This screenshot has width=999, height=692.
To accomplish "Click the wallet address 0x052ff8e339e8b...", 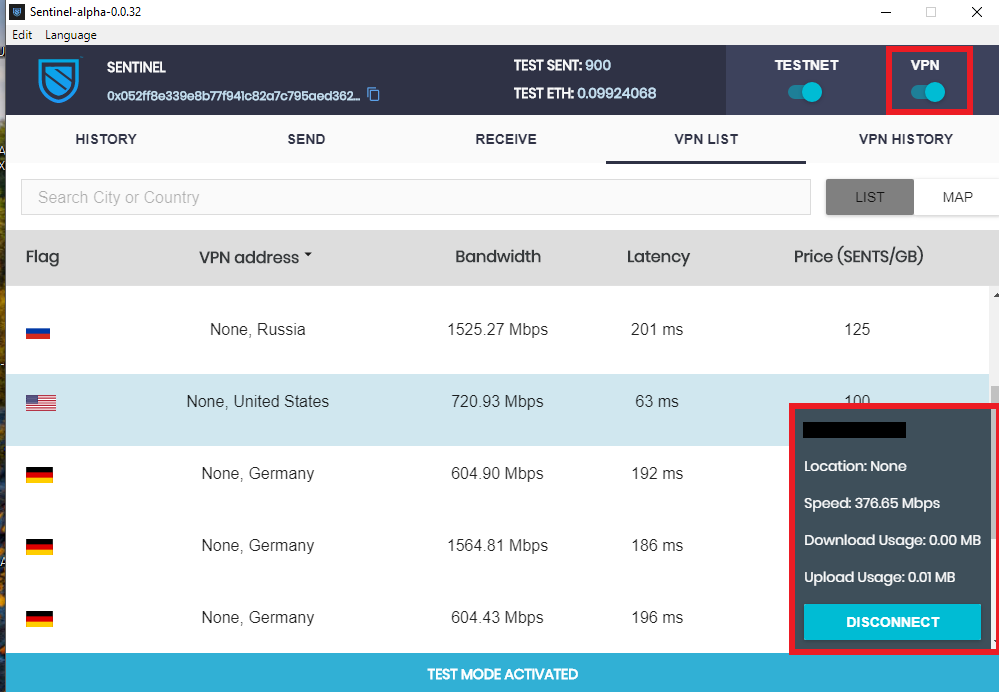I will (233, 96).
